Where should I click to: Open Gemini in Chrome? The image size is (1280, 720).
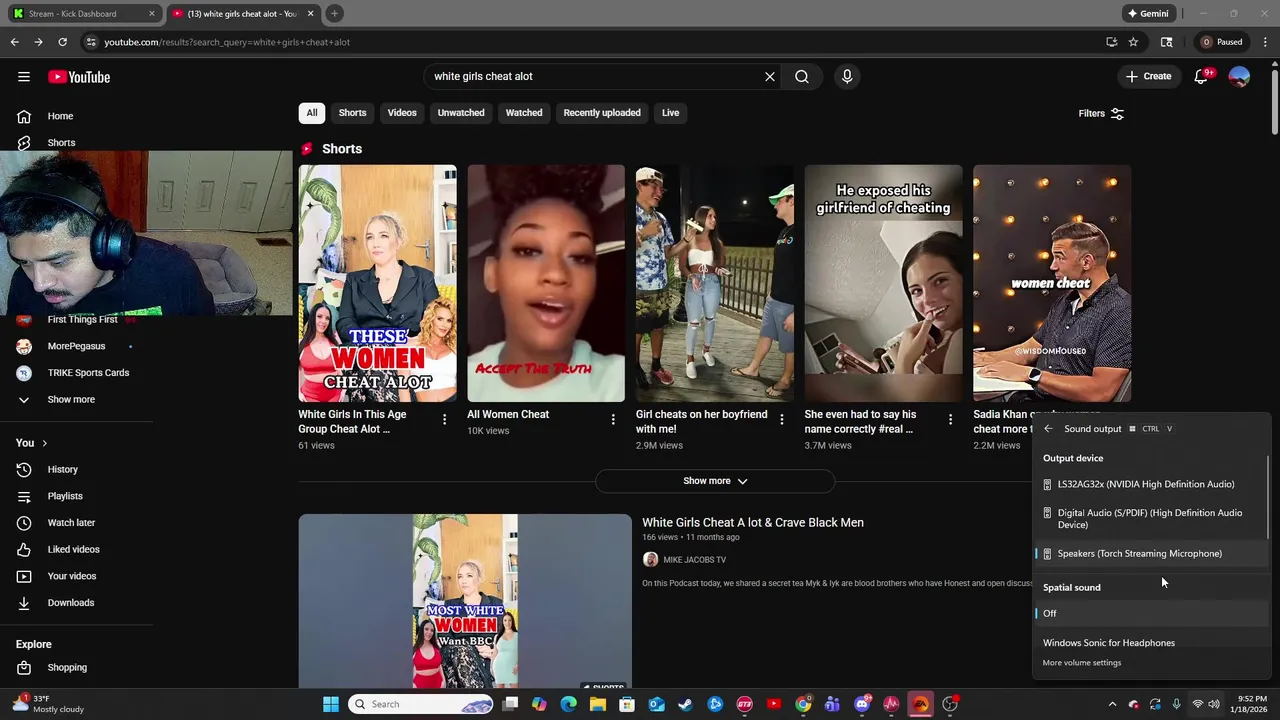coord(1148,14)
